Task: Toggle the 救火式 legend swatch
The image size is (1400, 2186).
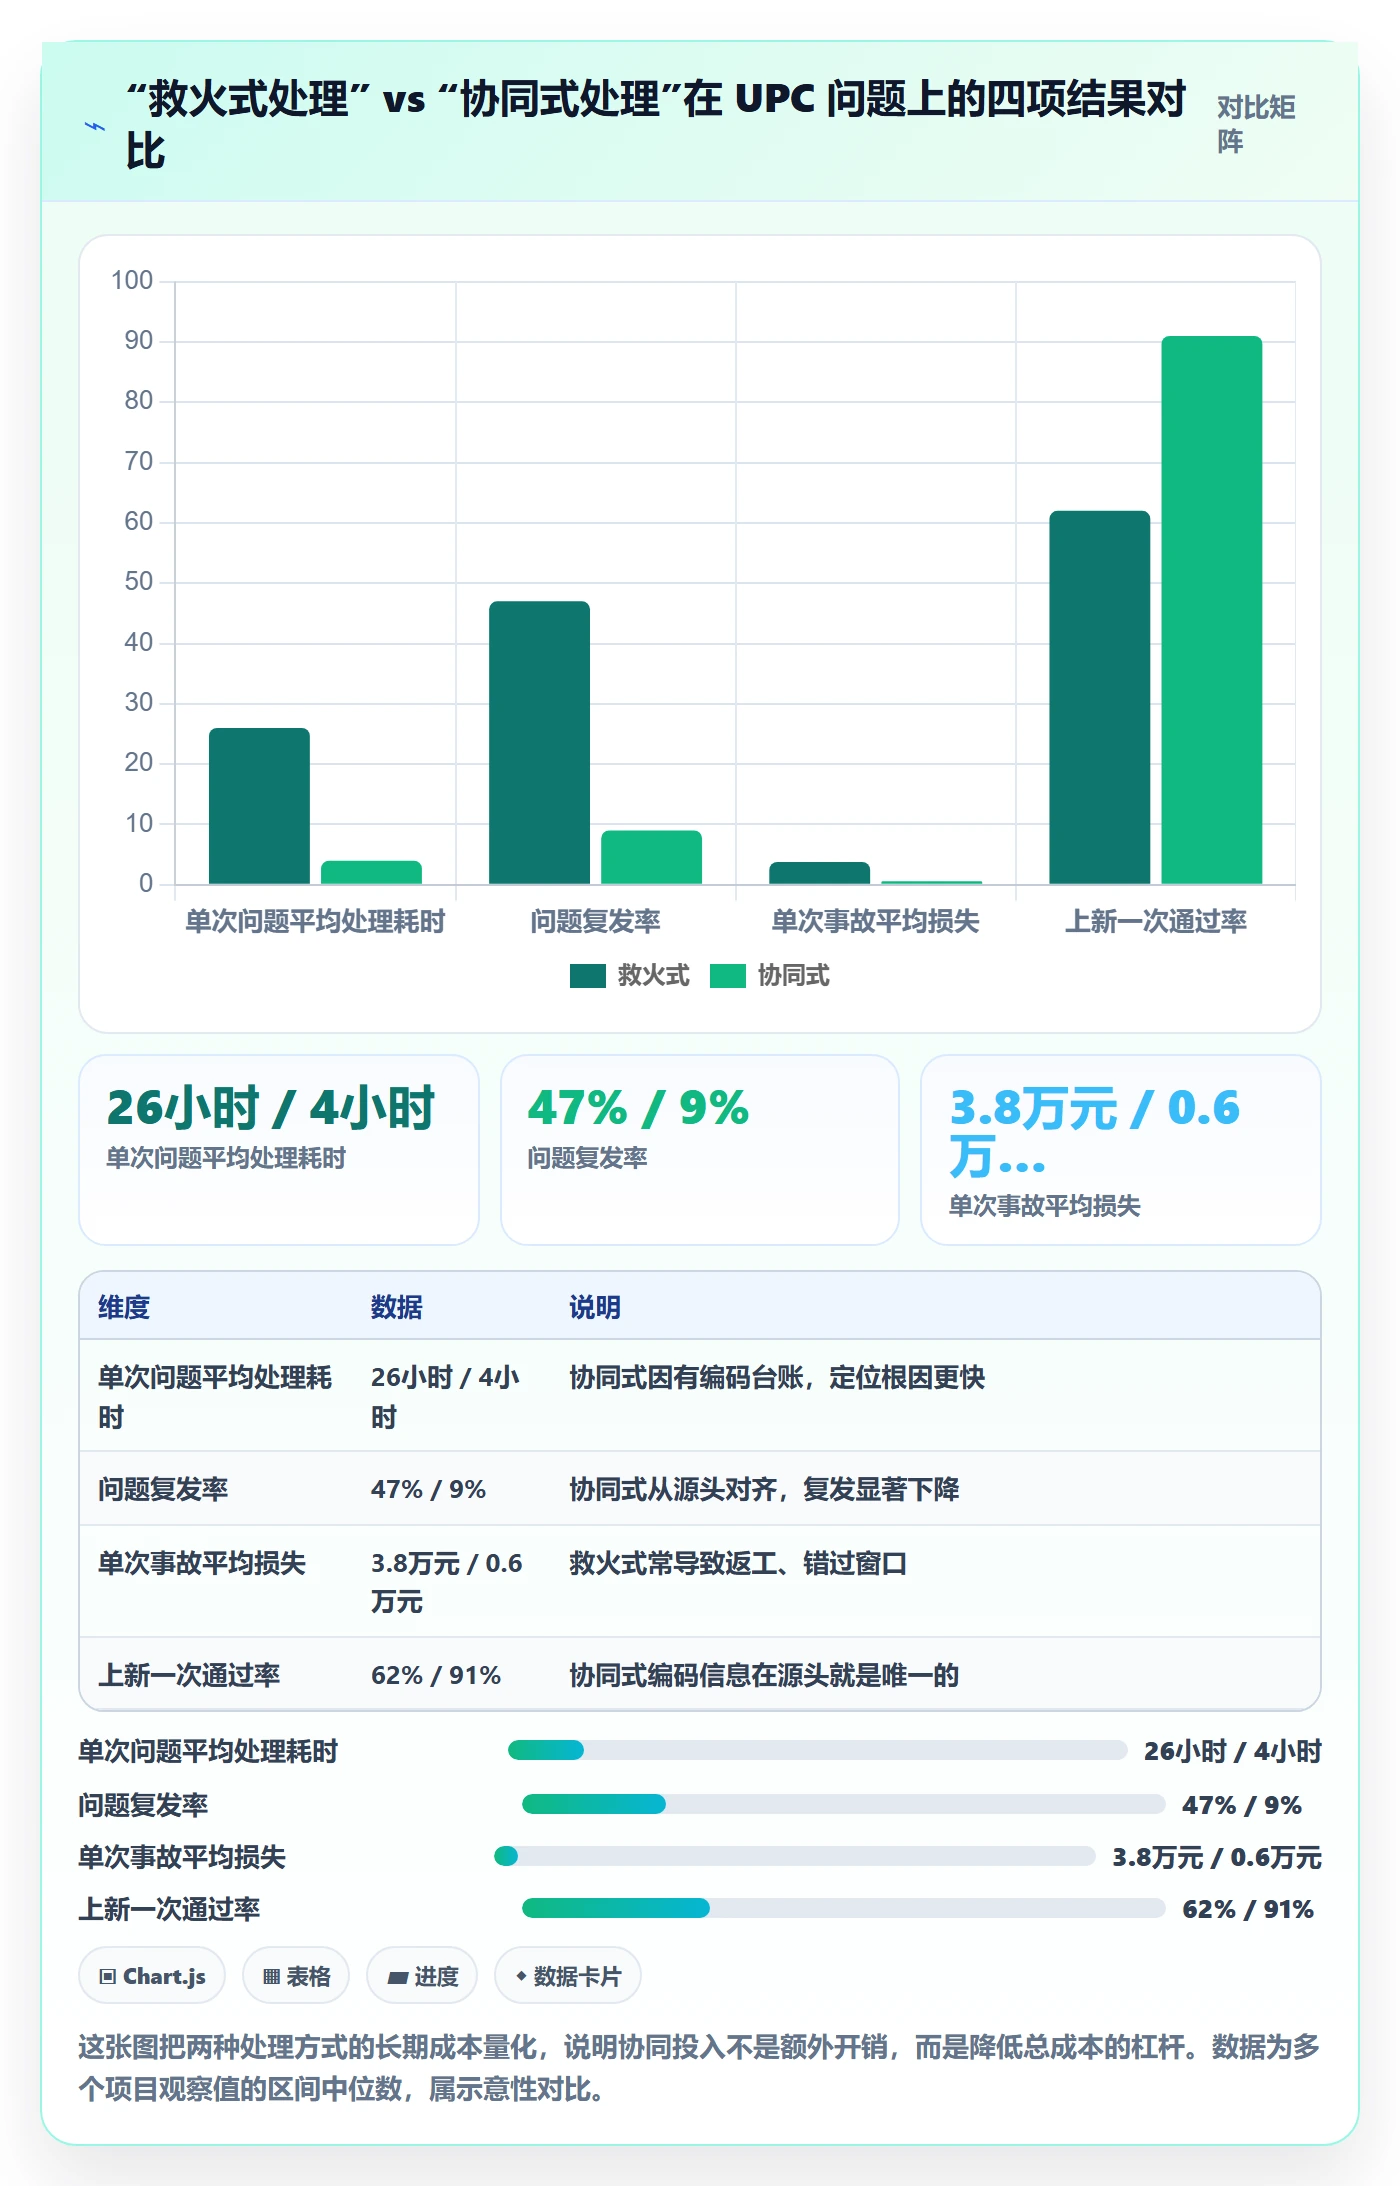Action: coord(588,975)
